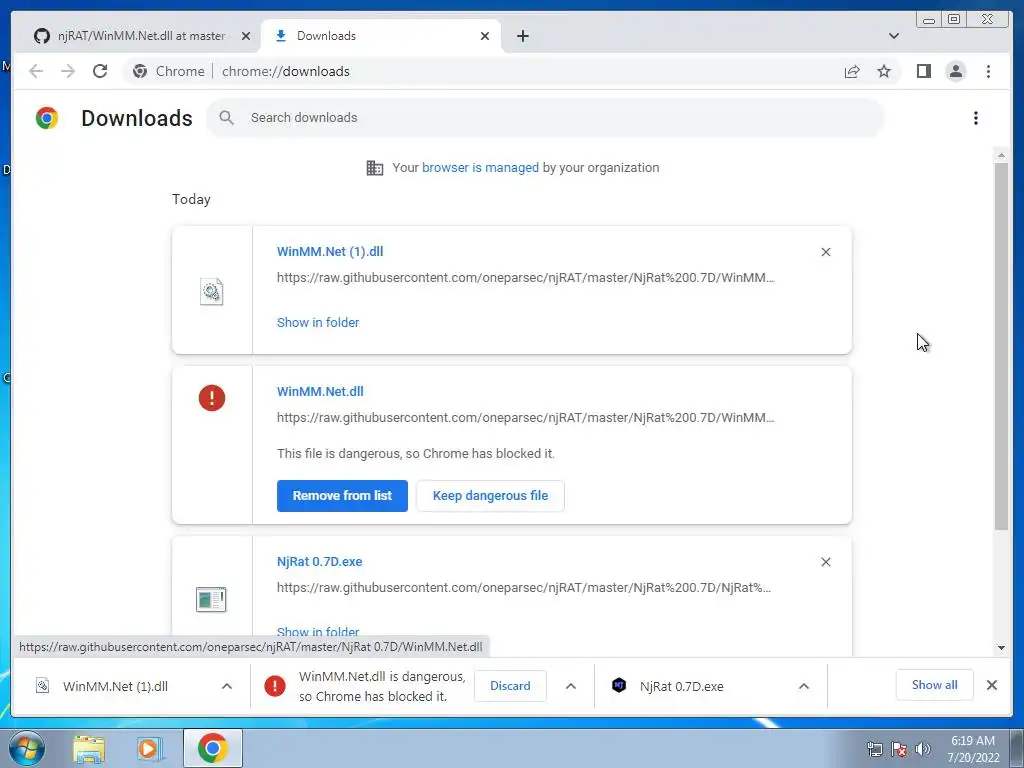Click the Chrome logo beside Downloads title
Screen dimensions: 1024x768
[47, 118]
